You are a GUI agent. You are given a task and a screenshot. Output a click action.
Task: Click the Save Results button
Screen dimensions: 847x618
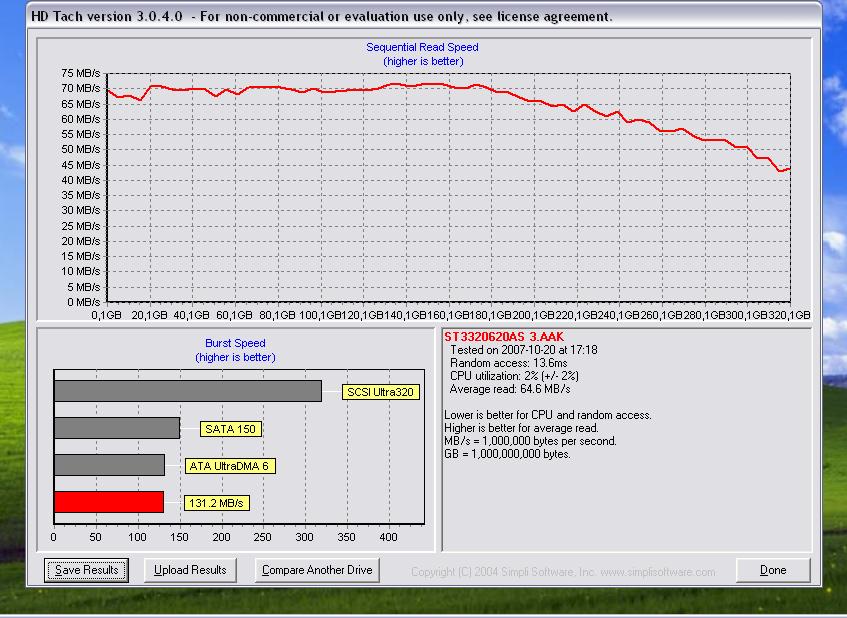point(86,570)
